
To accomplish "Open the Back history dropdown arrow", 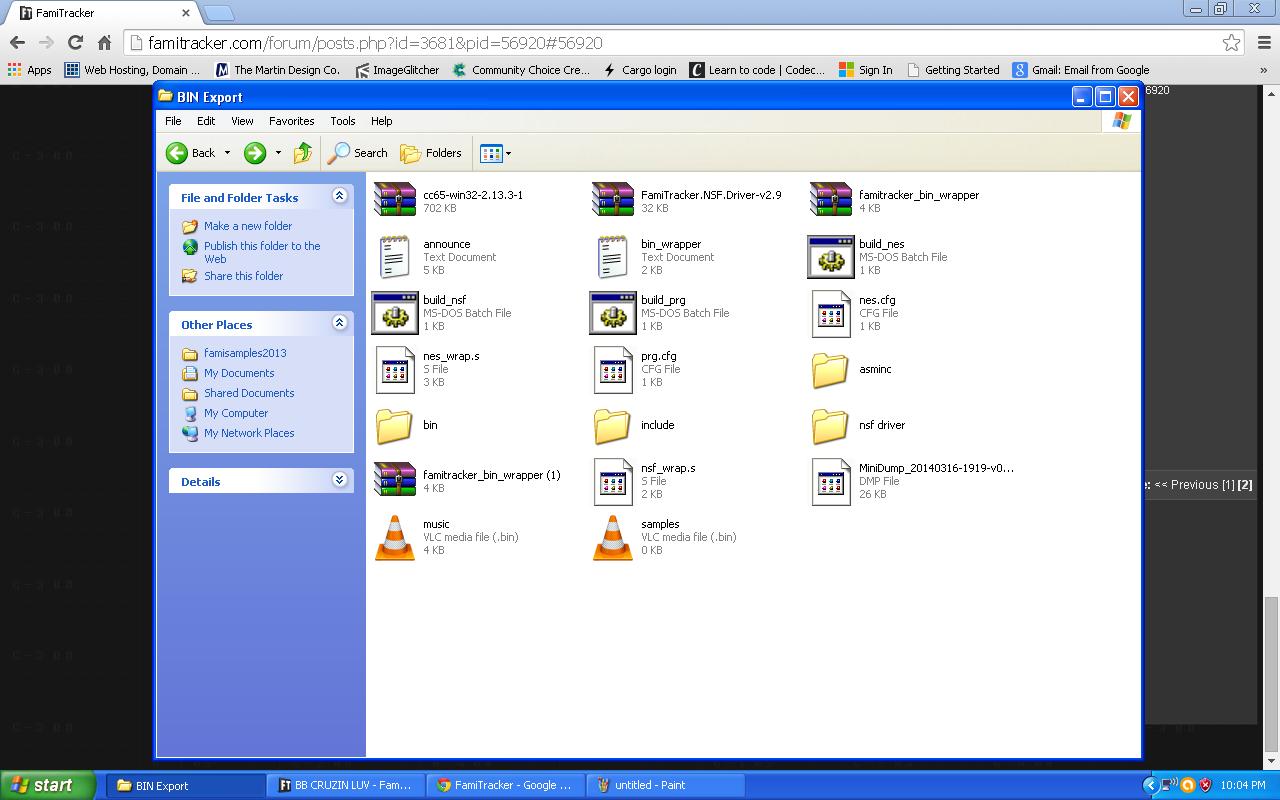I will pos(227,153).
